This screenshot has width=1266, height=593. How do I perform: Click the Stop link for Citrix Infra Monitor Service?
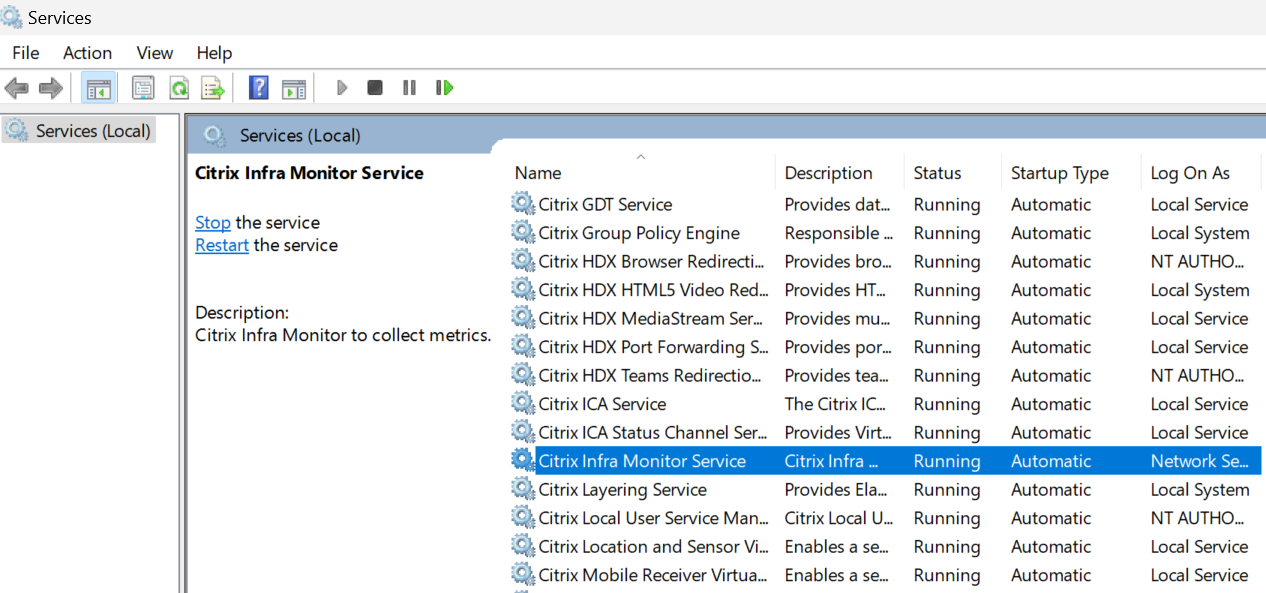point(212,222)
